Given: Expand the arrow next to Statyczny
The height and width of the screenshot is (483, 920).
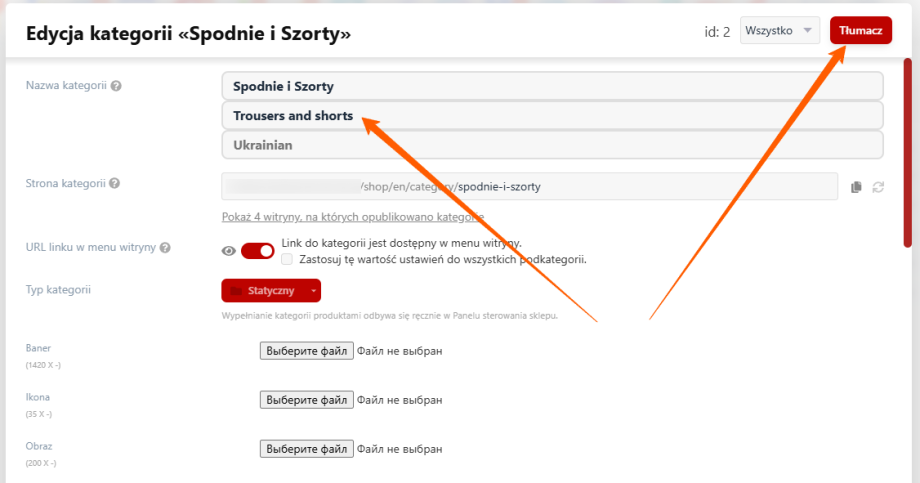Looking at the screenshot, I should [314, 291].
